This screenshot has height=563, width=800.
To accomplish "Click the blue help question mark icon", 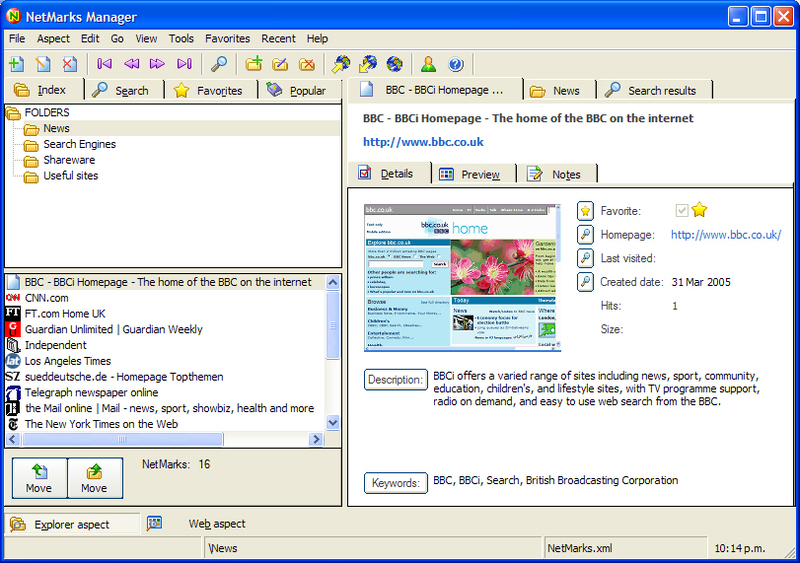I will click(456, 64).
